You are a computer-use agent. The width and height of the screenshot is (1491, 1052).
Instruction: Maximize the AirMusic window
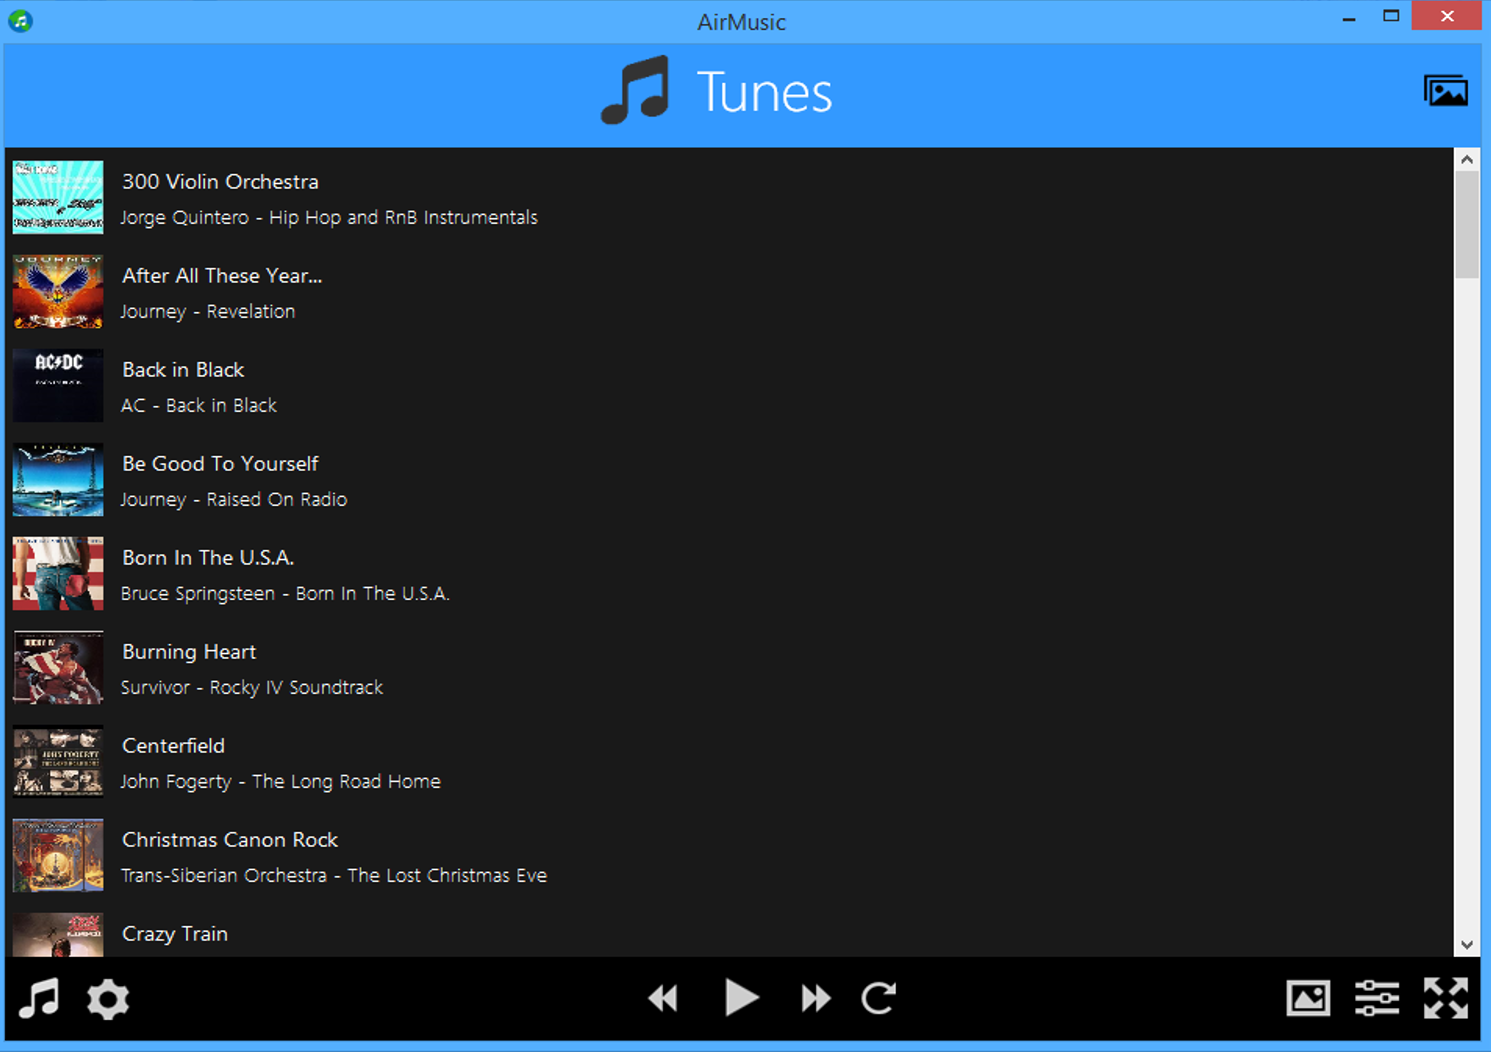point(1391,16)
